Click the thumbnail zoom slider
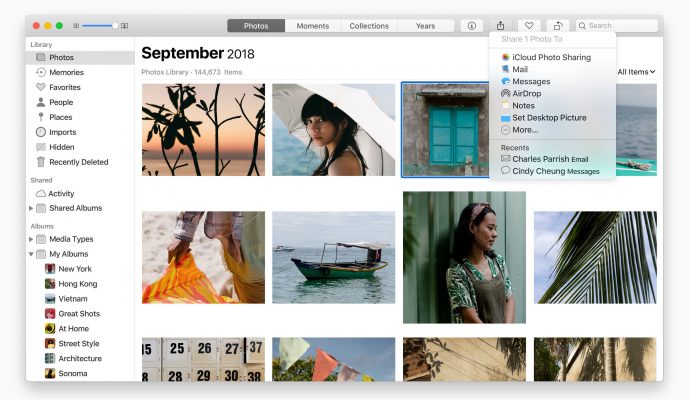The height and width of the screenshot is (400, 690). pos(101,25)
